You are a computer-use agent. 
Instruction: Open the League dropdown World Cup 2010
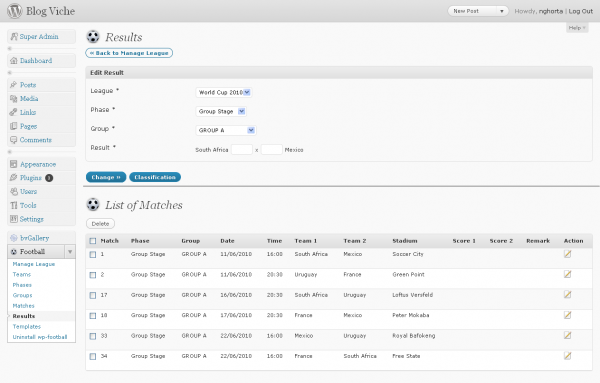[x=223, y=92]
